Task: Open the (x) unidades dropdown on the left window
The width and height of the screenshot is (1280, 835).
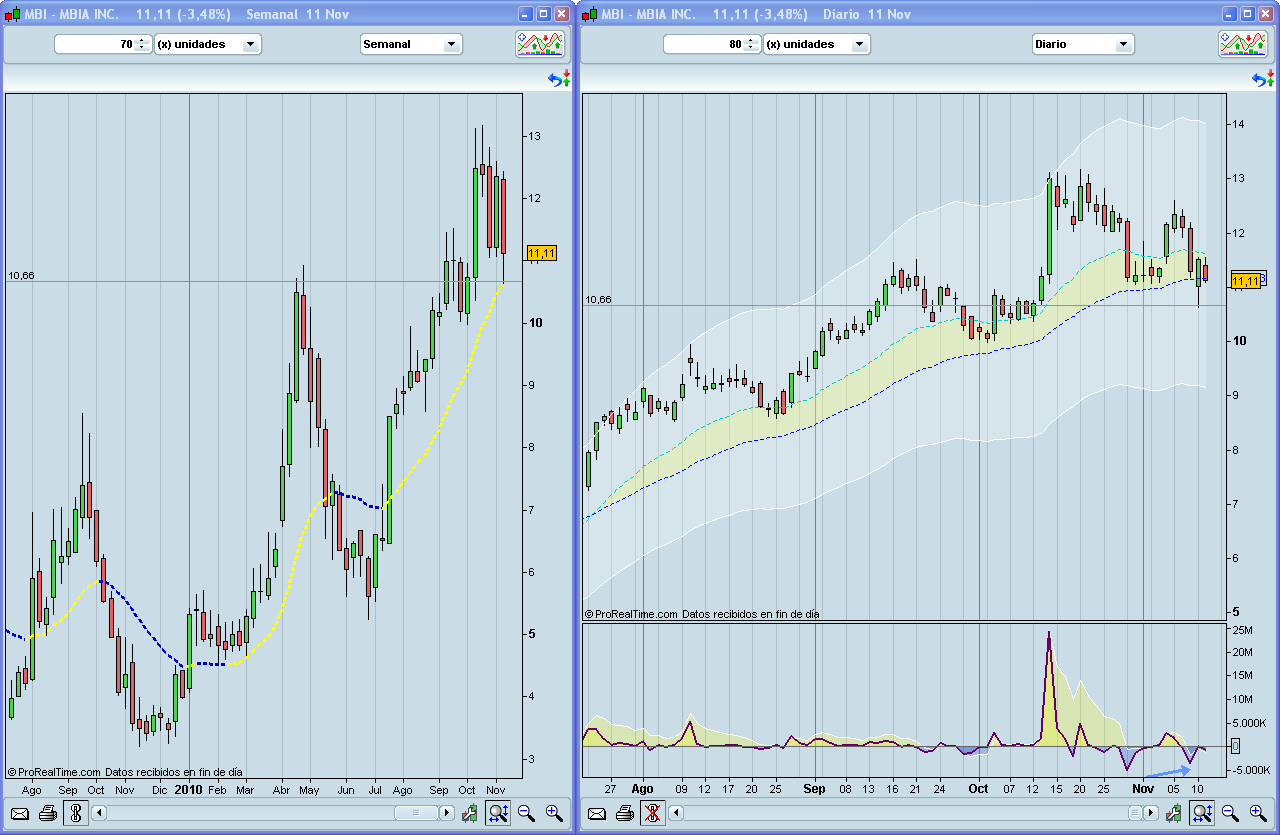Action: (208, 44)
